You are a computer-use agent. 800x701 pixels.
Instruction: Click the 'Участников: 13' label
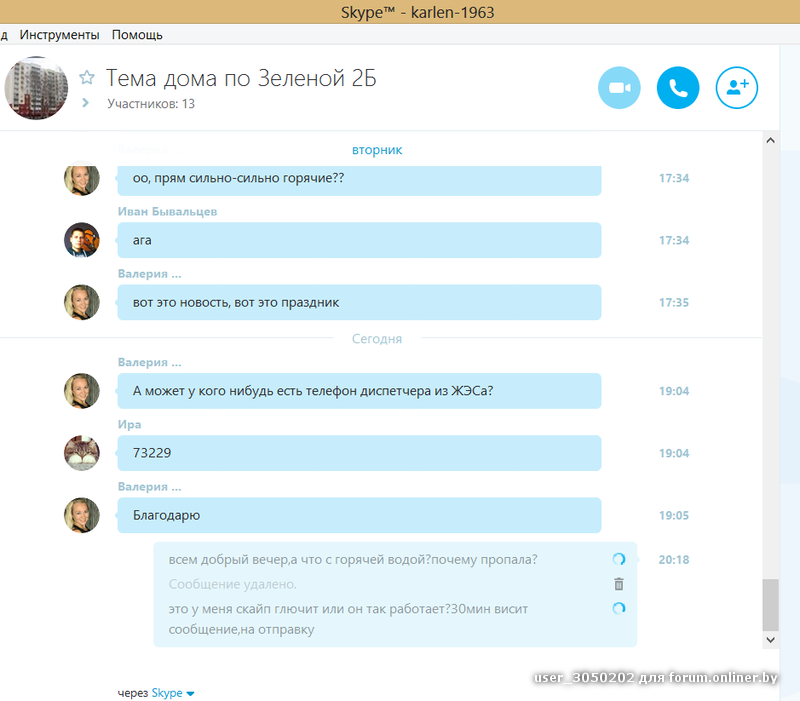pos(151,104)
